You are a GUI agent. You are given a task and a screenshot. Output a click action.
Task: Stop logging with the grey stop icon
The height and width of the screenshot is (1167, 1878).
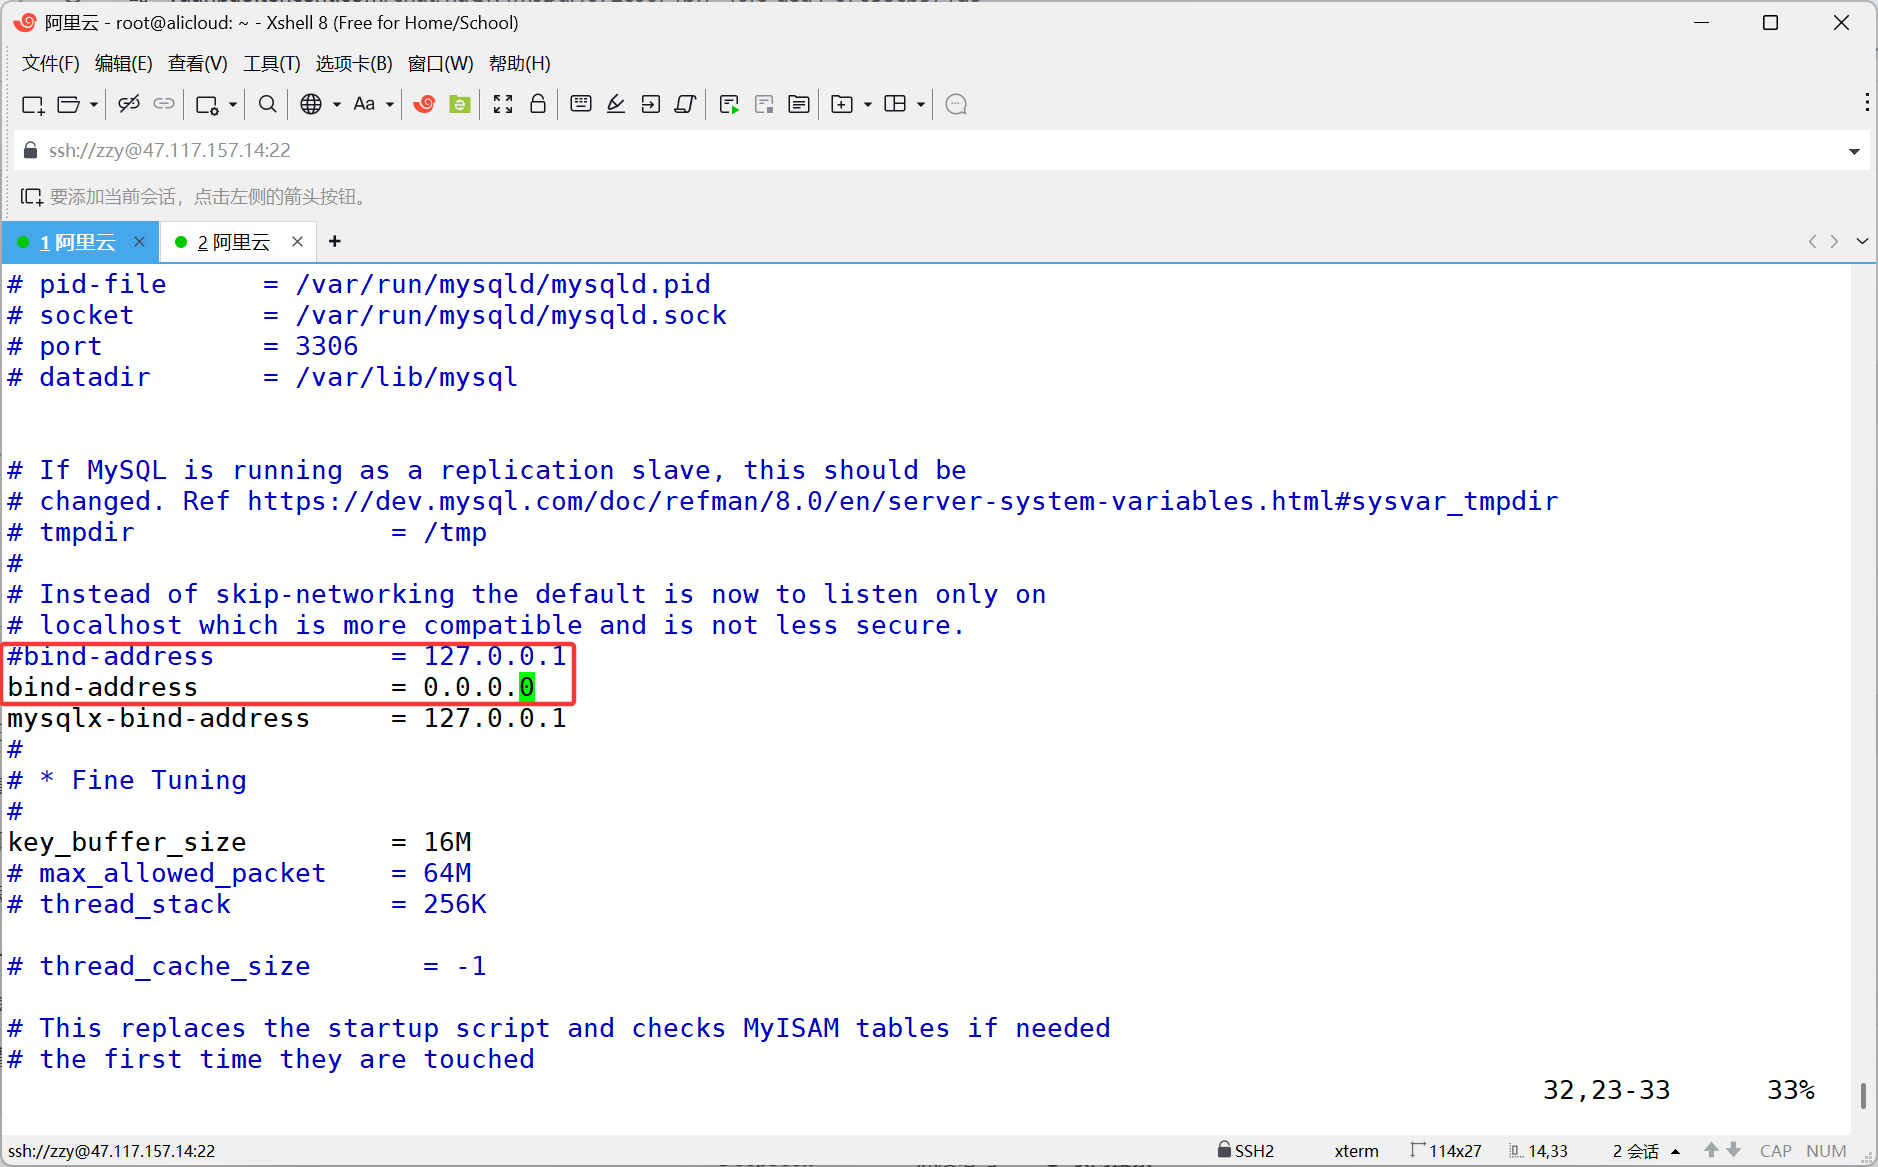[x=764, y=104]
